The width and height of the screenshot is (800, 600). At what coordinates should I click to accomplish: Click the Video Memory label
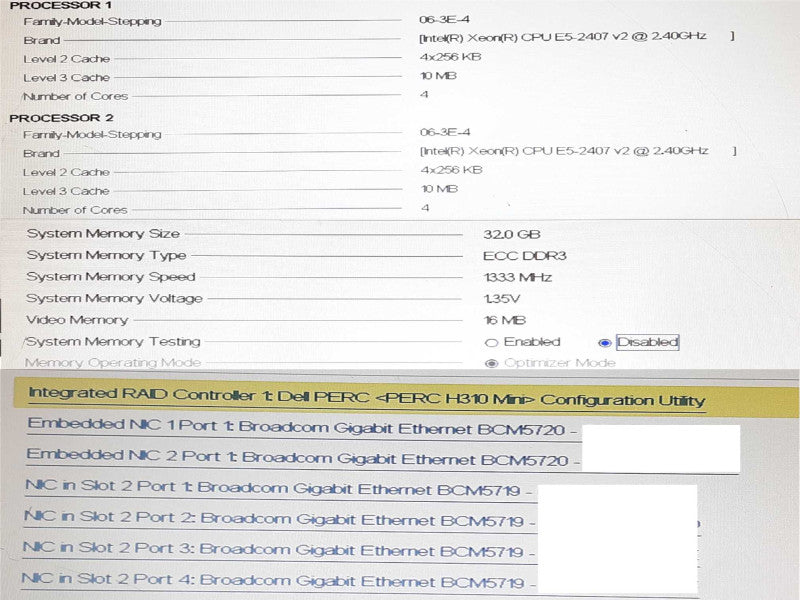[77, 320]
